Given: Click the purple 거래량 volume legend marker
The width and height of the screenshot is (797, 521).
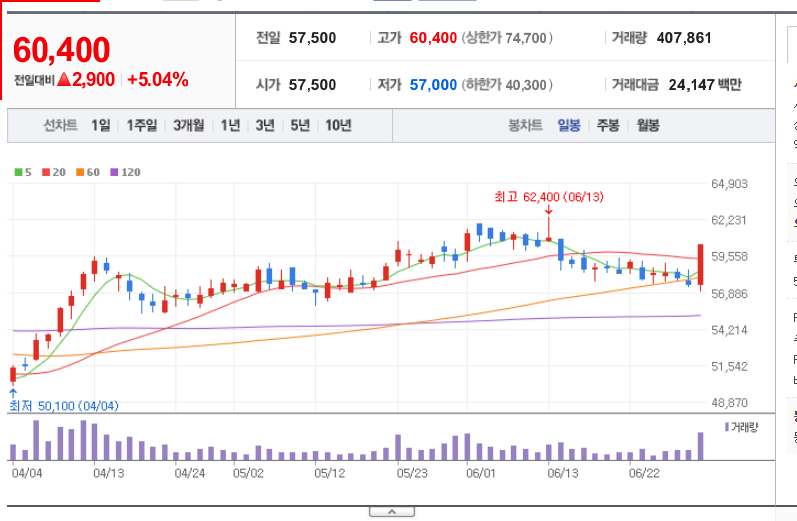Looking at the screenshot, I should pos(727,427).
